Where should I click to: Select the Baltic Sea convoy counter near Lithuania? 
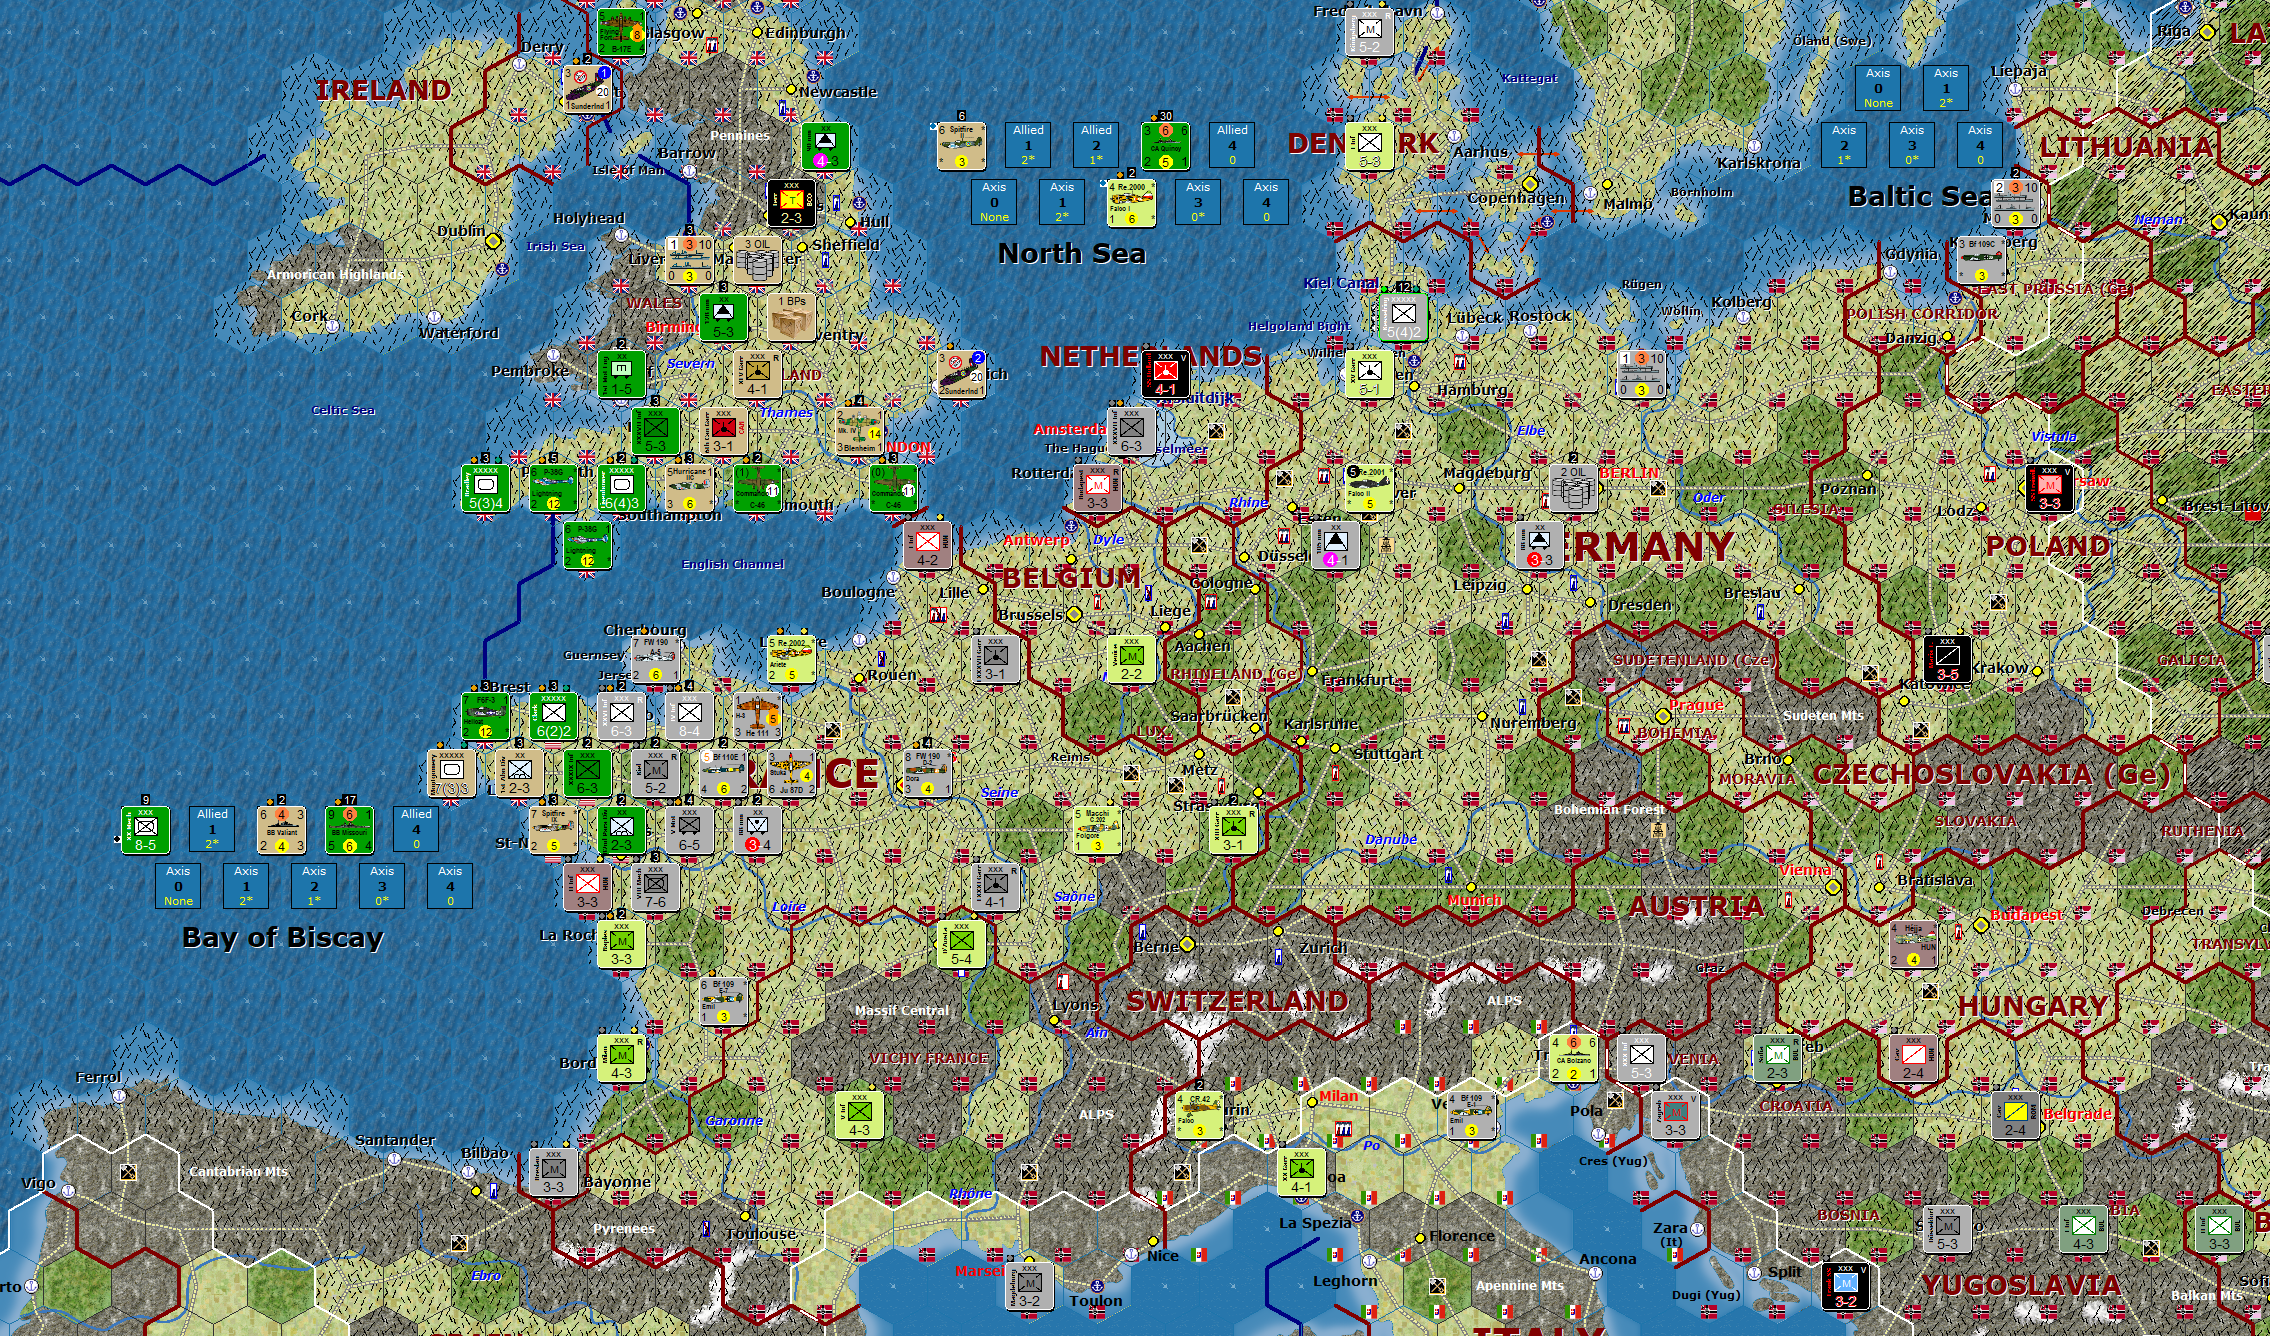pyautogui.click(x=2015, y=203)
